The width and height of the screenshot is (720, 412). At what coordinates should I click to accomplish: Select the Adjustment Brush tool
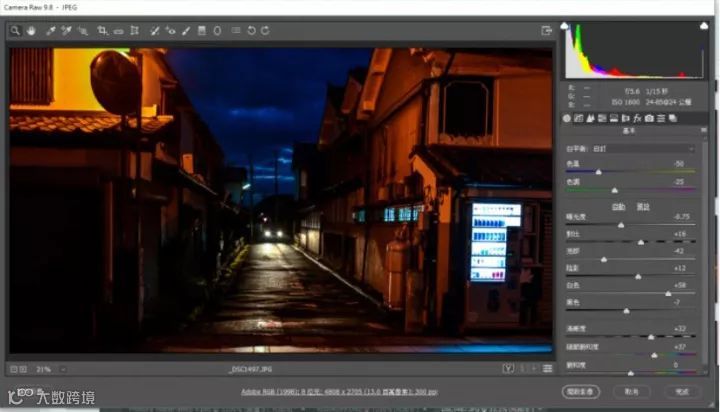[186, 31]
